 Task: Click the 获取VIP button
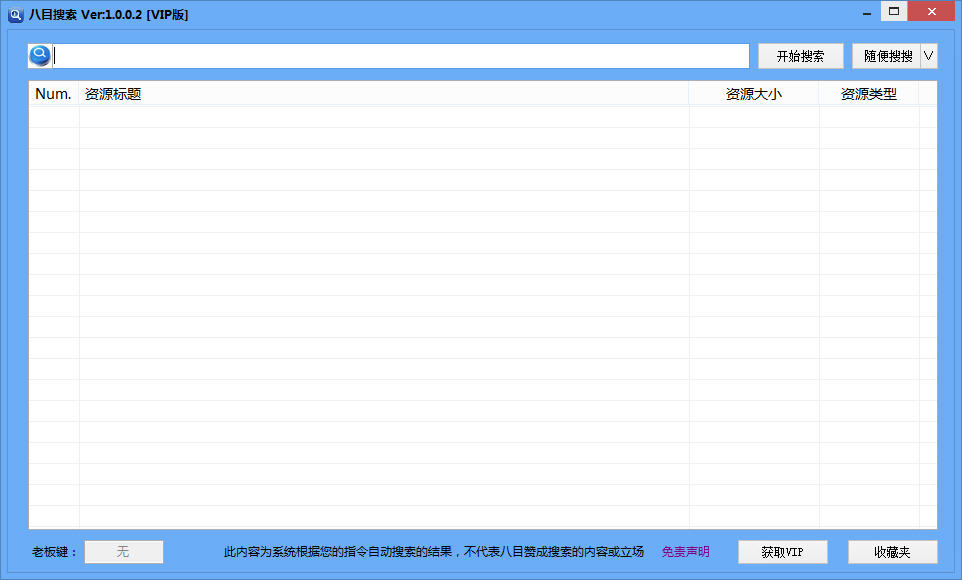pyautogui.click(x=782, y=551)
